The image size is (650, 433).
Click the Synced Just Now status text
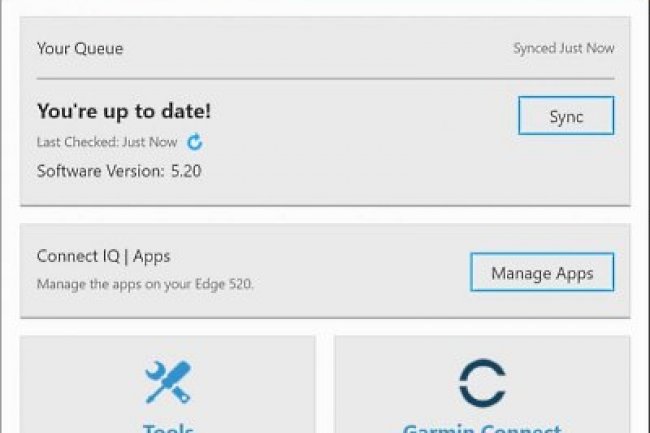click(564, 48)
